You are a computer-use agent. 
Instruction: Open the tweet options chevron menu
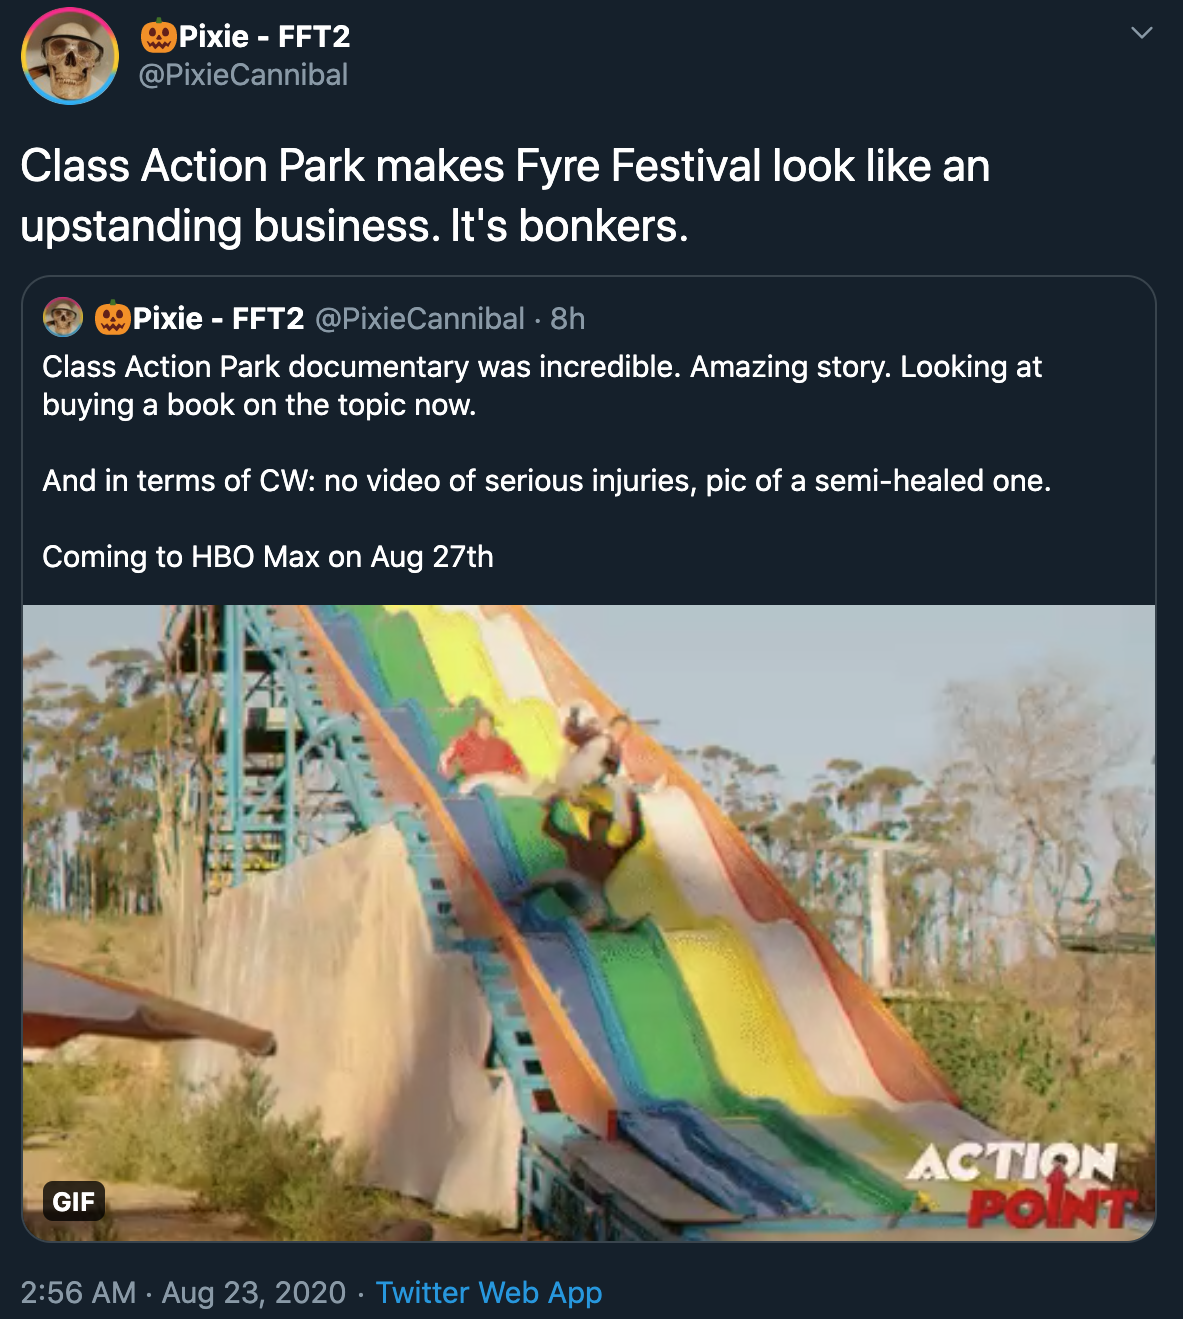(x=1141, y=33)
